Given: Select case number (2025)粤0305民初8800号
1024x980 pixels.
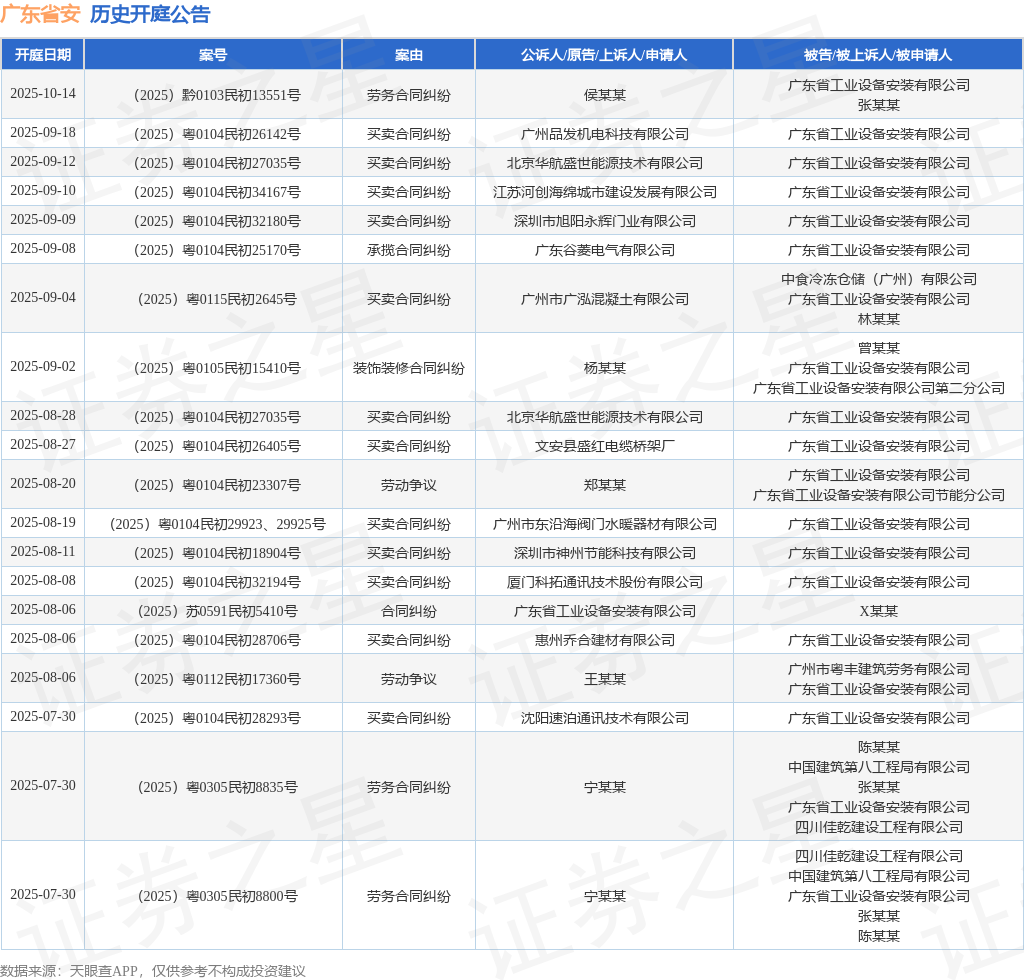Looking at the screenshot, I should [217, 896].
